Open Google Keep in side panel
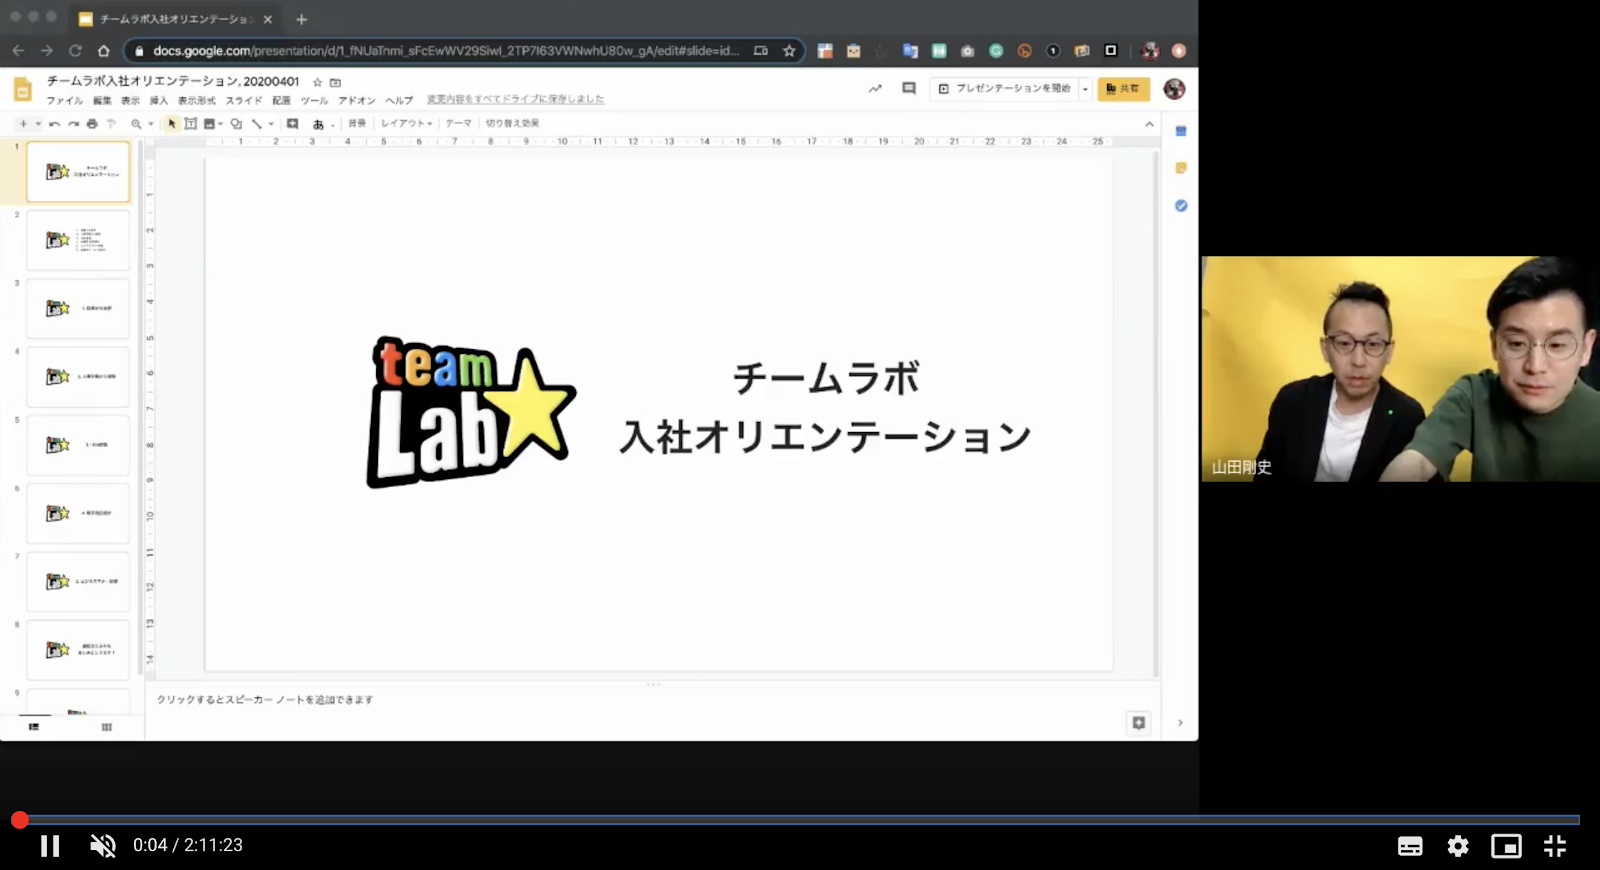 1181,168
